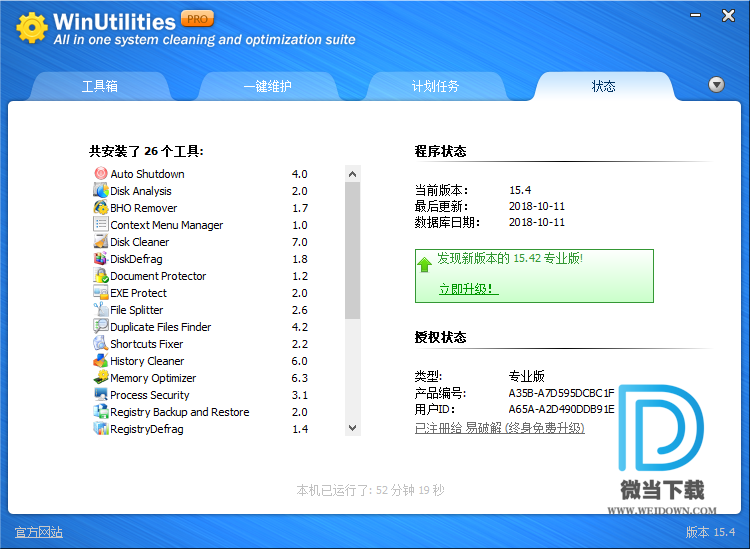Select the Disk Analysis list entry
Screen dimensions: 750x549
pyautogui.click(x=201, y=191)
